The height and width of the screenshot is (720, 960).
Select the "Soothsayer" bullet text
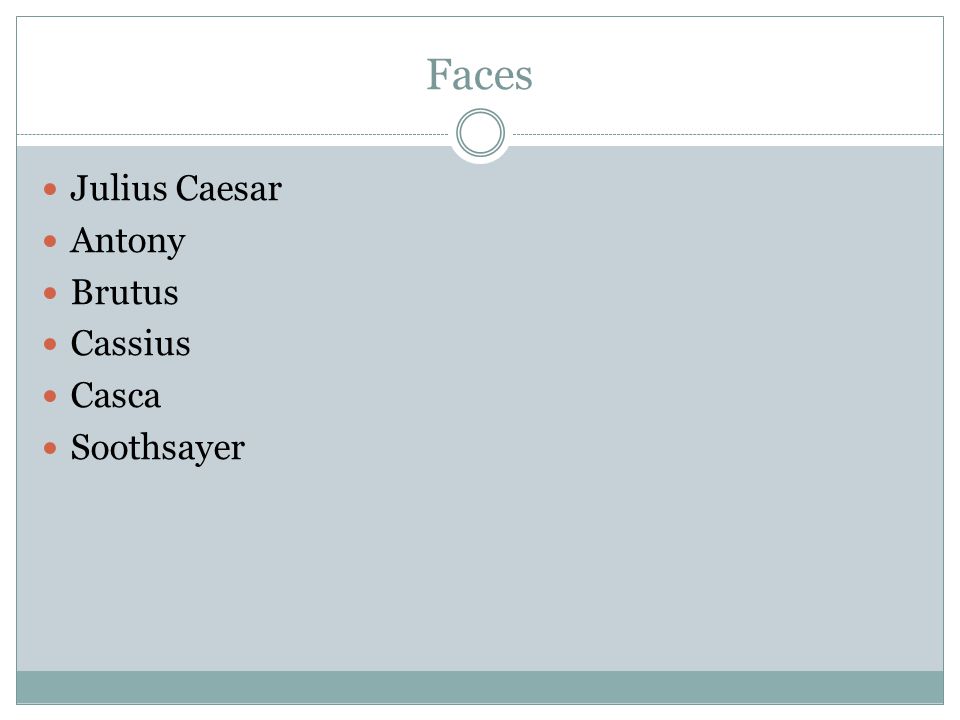click(158, 448)
